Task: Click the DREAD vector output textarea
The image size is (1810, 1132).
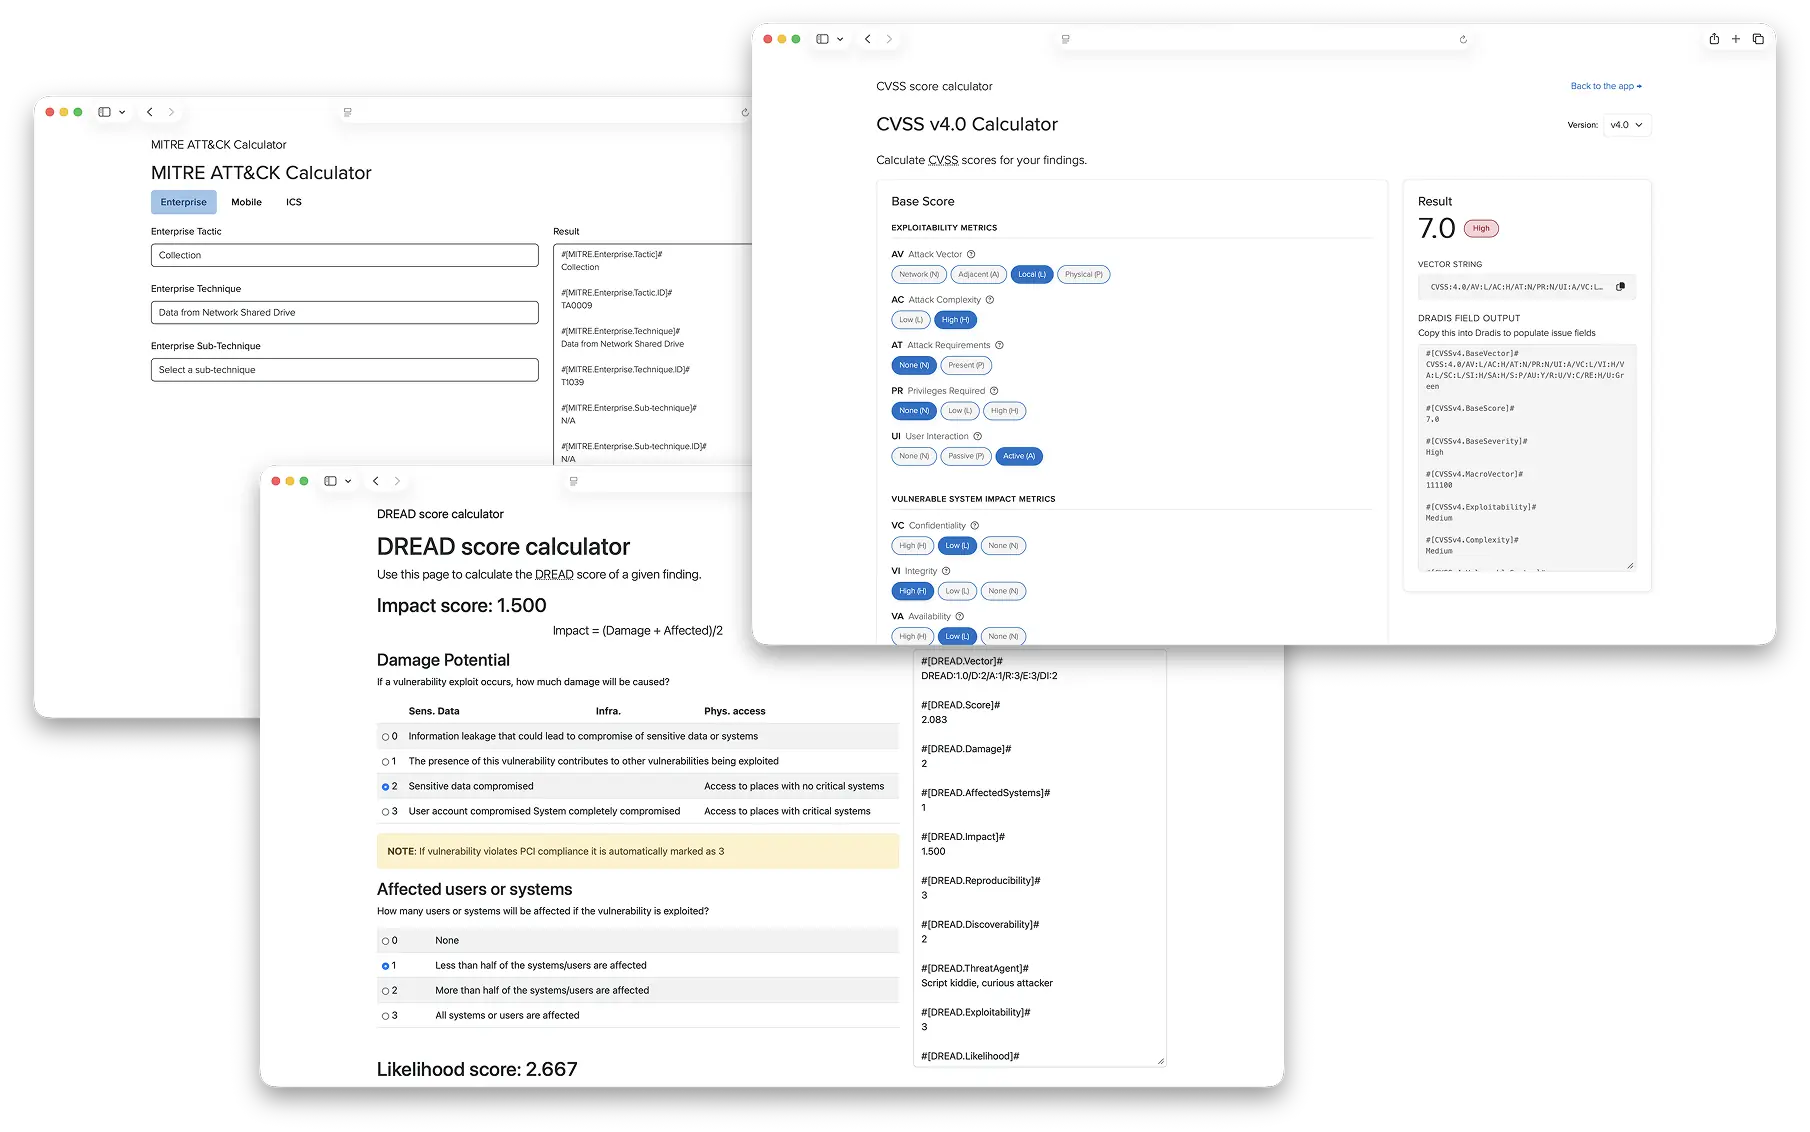Action: (x=1040, y=857)
